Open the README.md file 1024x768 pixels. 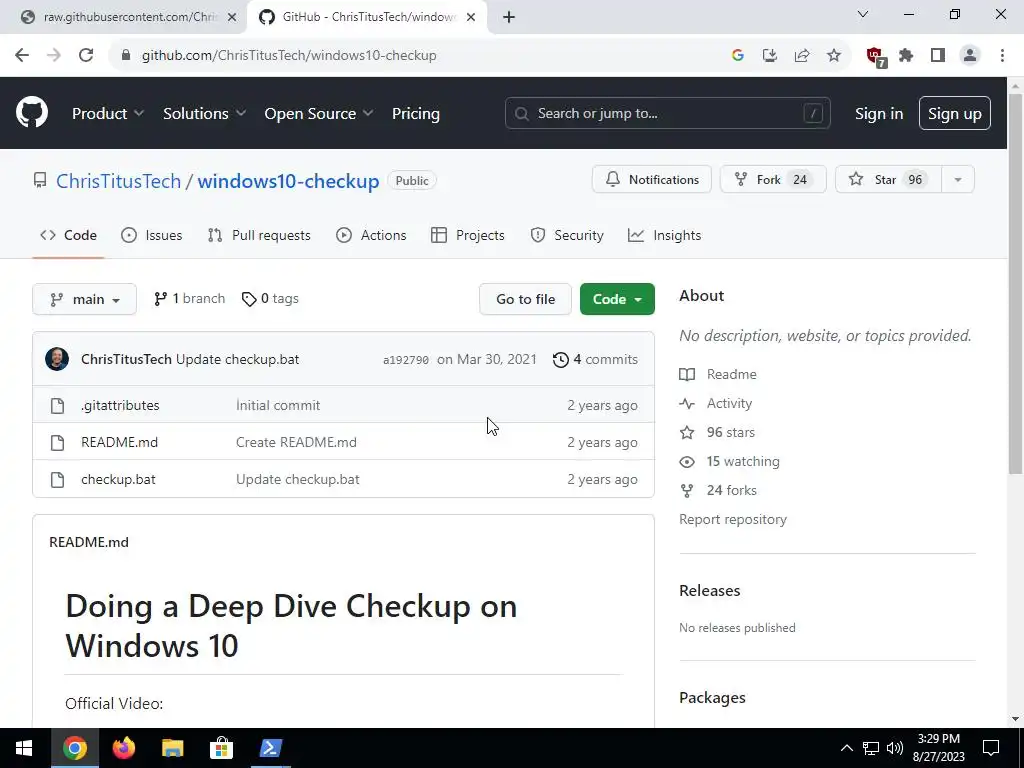click(120, 442)
